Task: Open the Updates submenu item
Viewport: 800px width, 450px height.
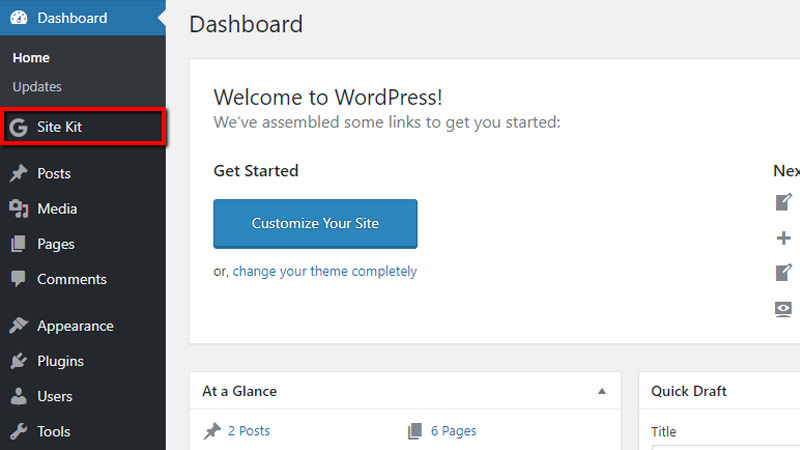Action: pyautogui.click(x=37, y=87)
